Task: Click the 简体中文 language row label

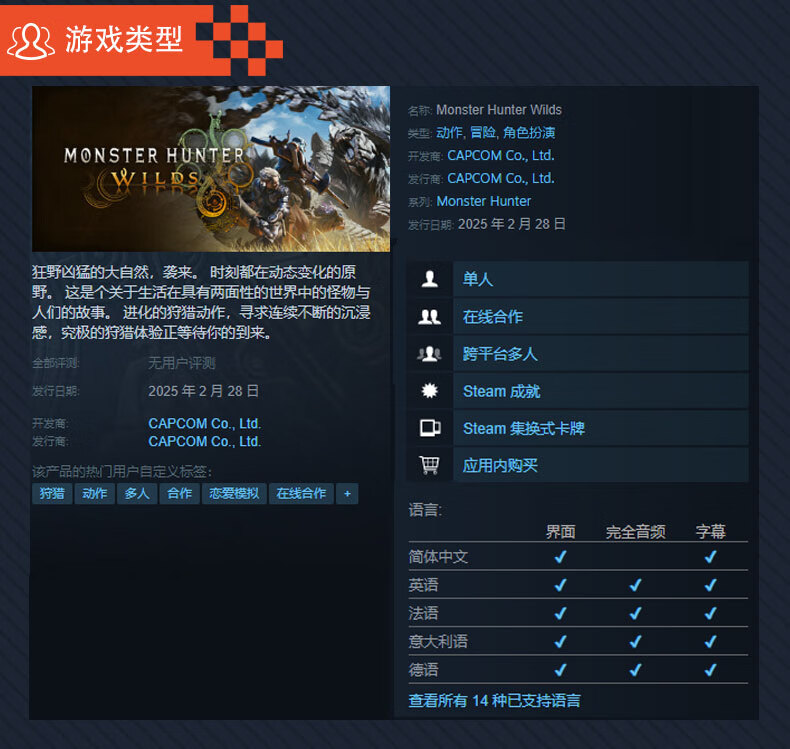Action: click(x=438, y=557)
